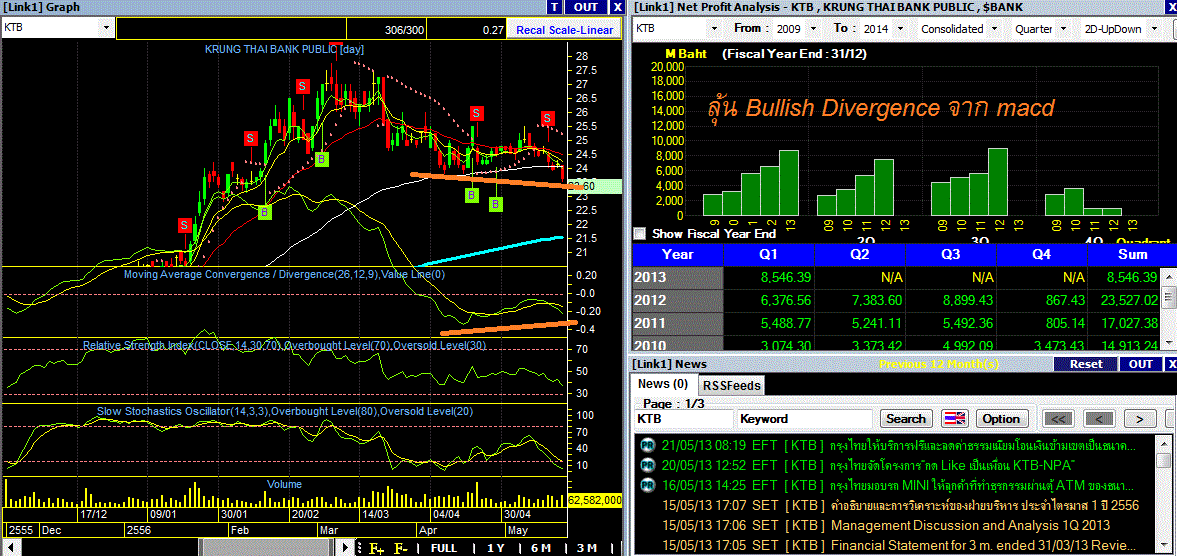Click the Reset button in News header
This screenshot has height=556, width=1177.
[1086, 364]
